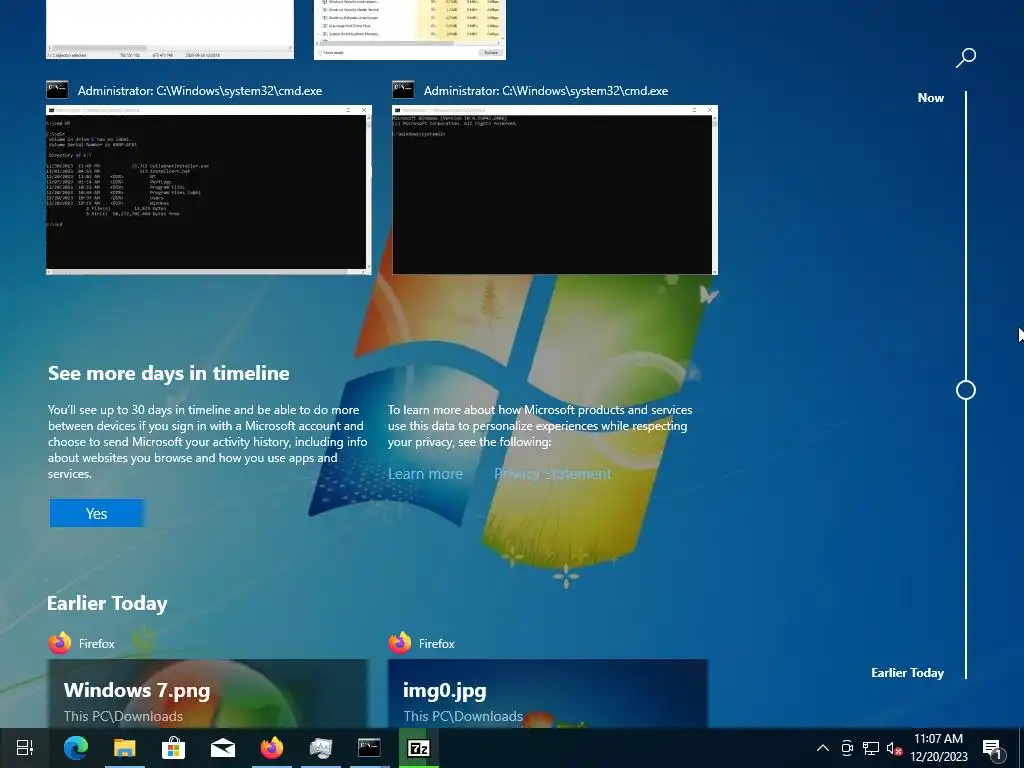The height and width of the screenshot is (768, 1024).
Task: Select cmd thumbnail showing directory listing
Action: [x=209, y=189]
